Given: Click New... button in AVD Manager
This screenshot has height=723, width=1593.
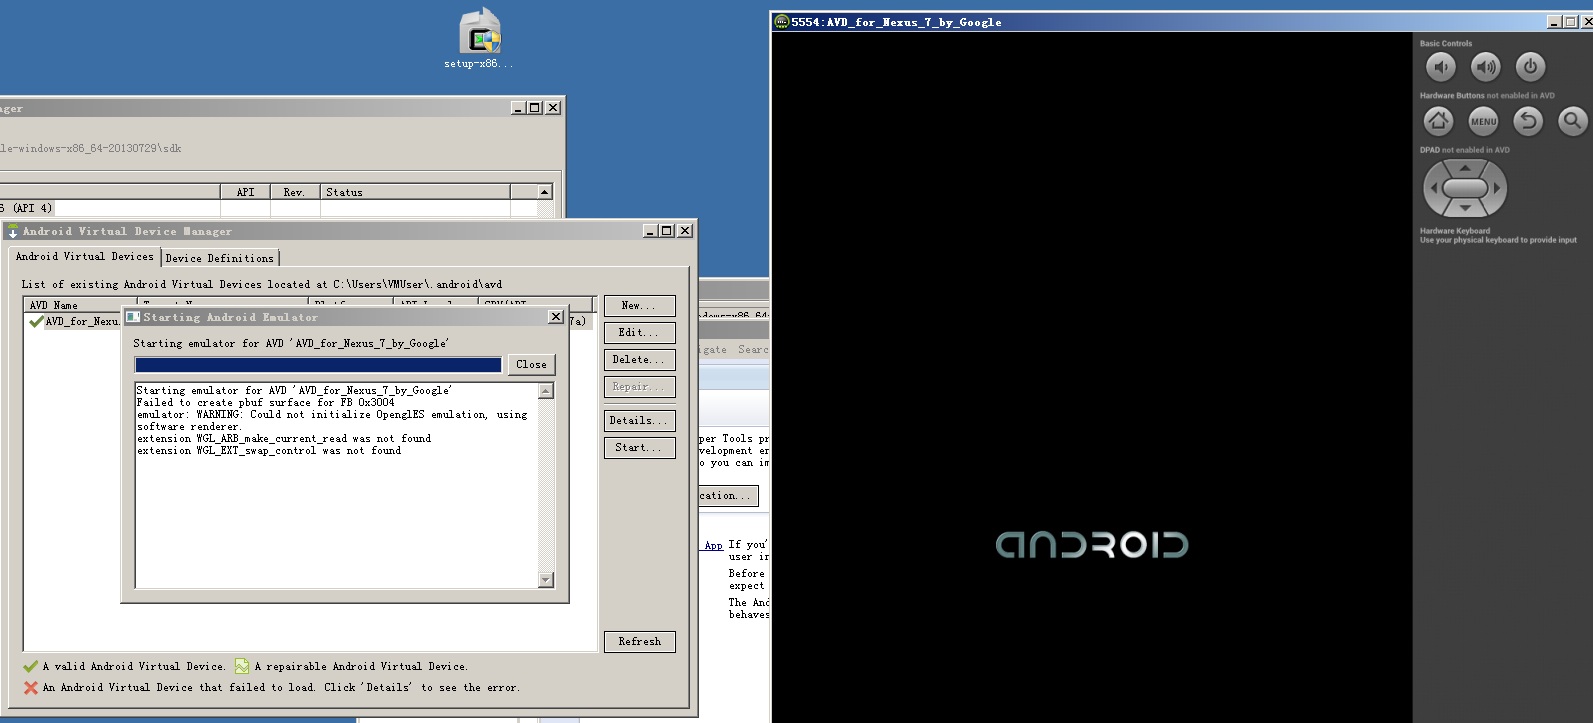Looking at the screenshot, I should pos(639,306).
